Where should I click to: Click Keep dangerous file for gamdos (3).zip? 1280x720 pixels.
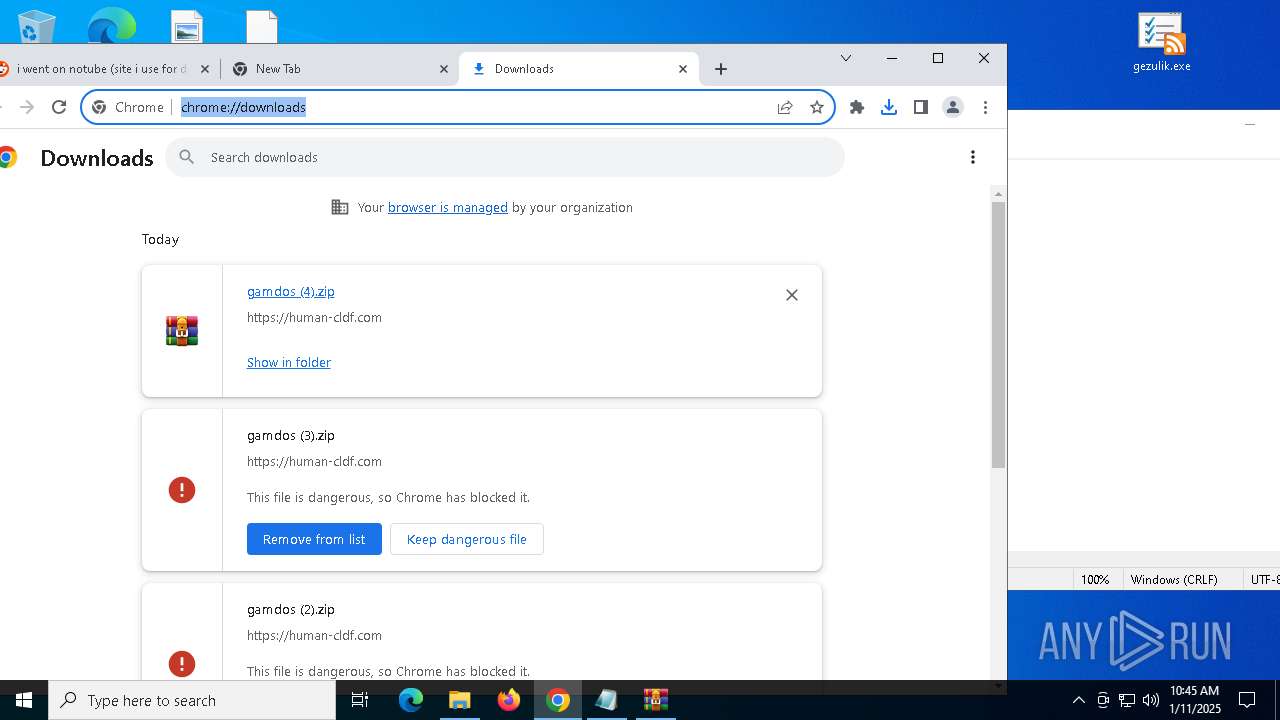coord(467,539)
